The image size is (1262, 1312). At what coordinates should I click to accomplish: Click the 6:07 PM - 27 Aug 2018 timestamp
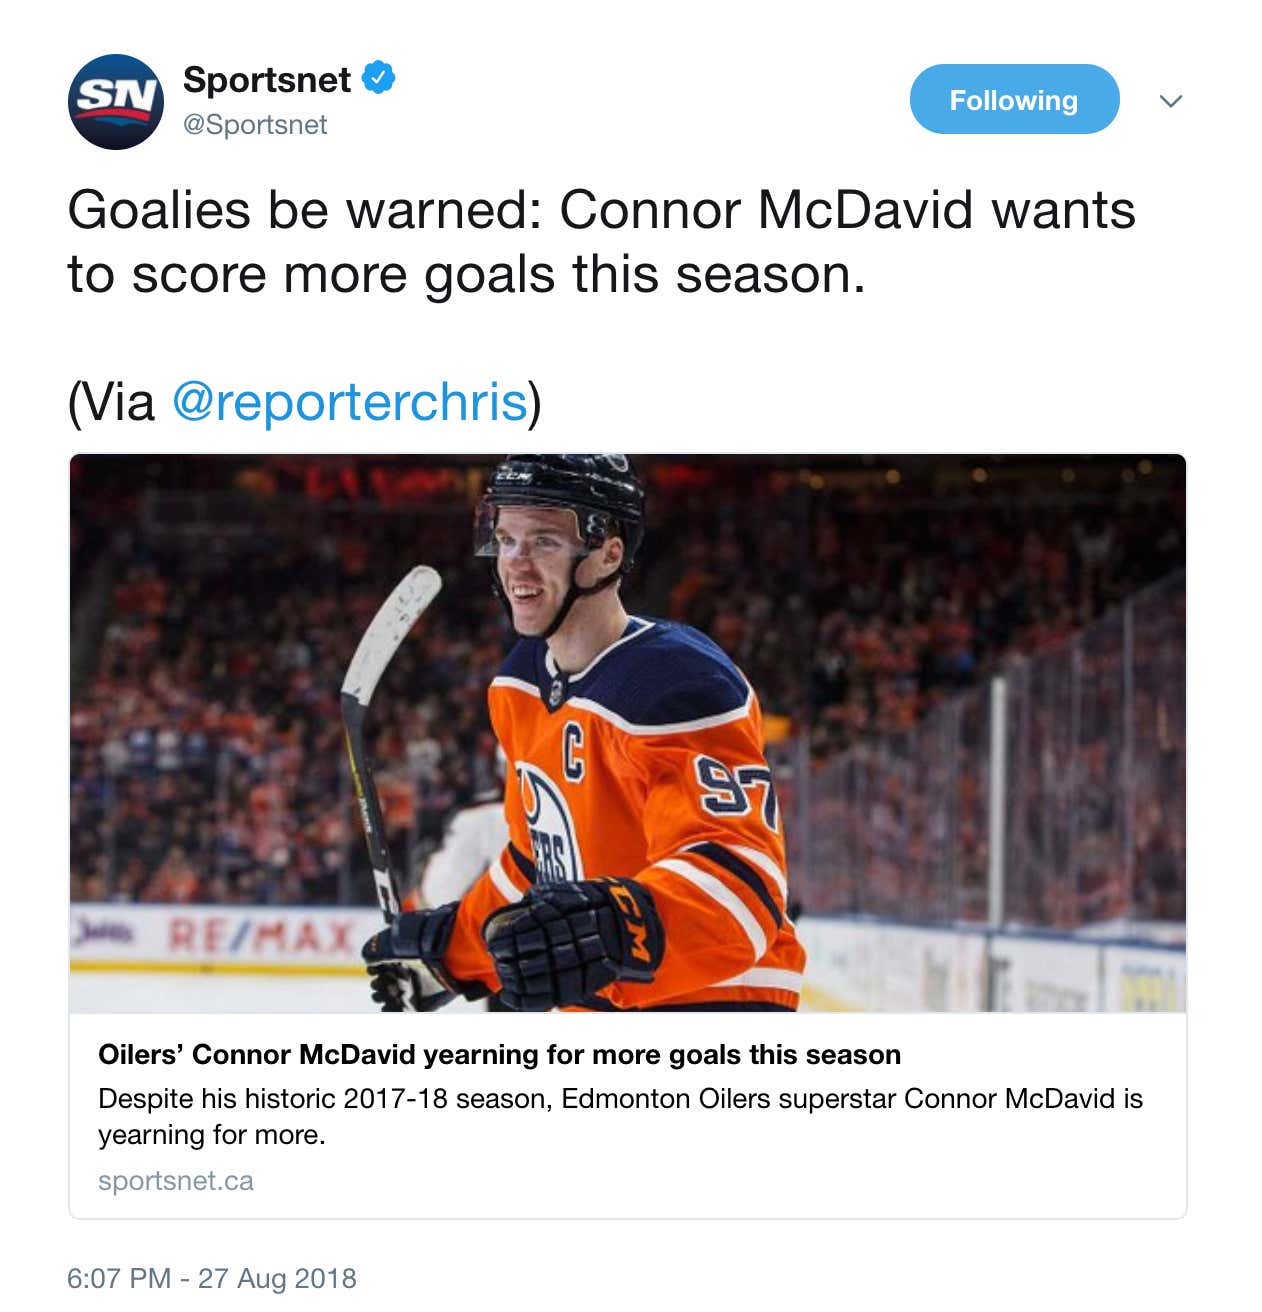pyautogui.click(x=211, y=1278)
